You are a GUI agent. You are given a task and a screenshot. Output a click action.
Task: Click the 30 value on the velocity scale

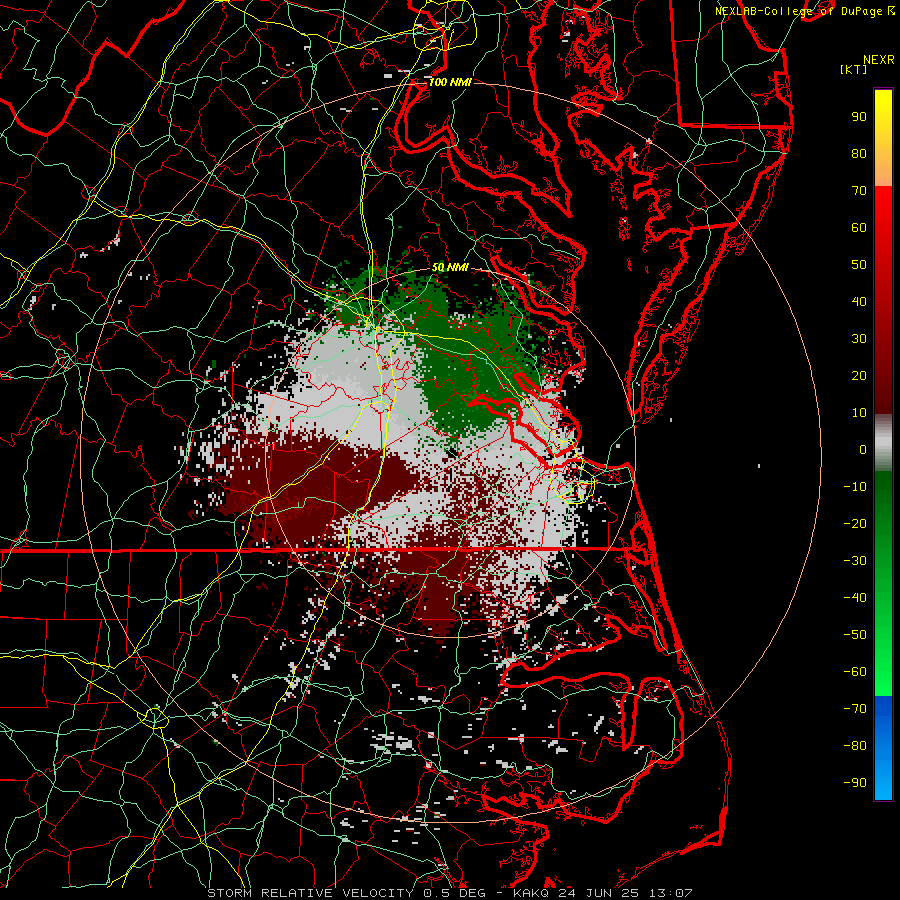click(x=859, y=339)
